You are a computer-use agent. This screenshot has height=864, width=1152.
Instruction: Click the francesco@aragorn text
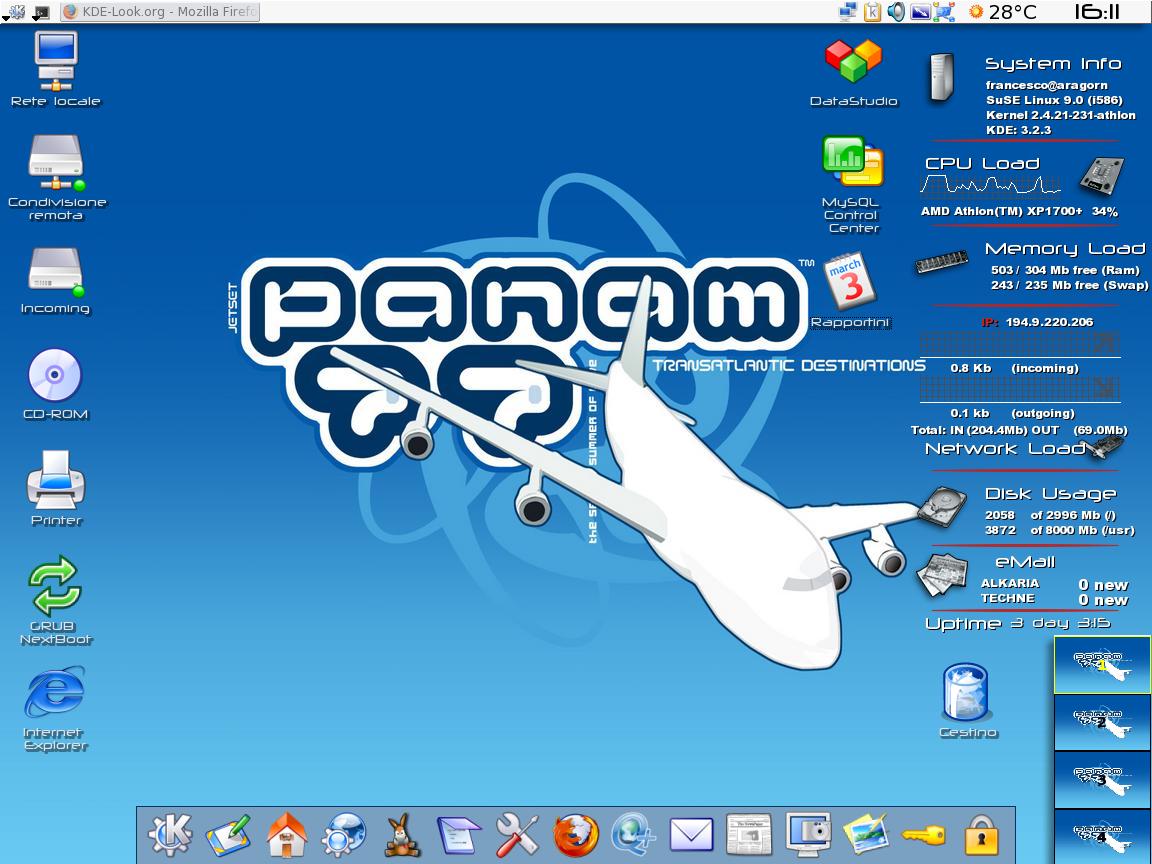click(x=1046, y=85)
